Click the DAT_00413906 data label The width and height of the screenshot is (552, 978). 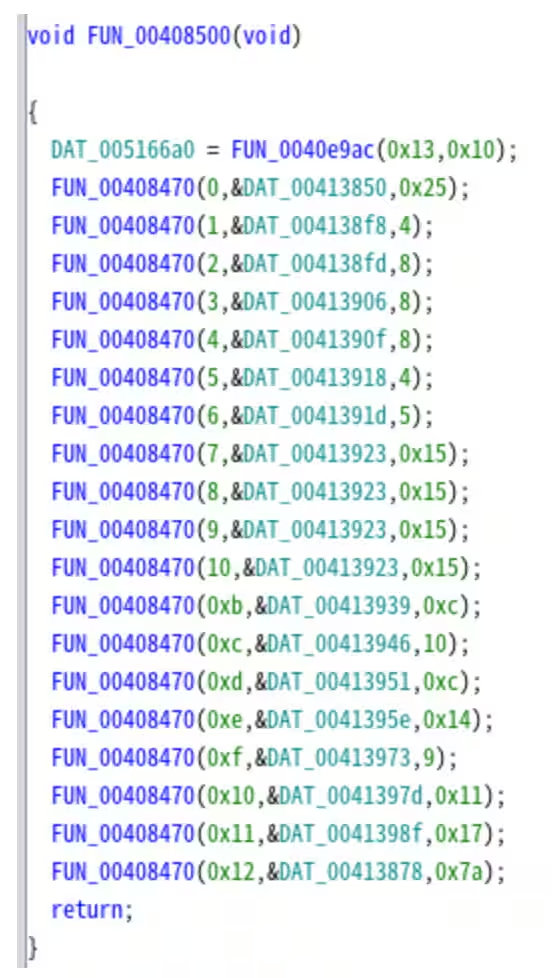pyautogui.click(x=315, y=303)
